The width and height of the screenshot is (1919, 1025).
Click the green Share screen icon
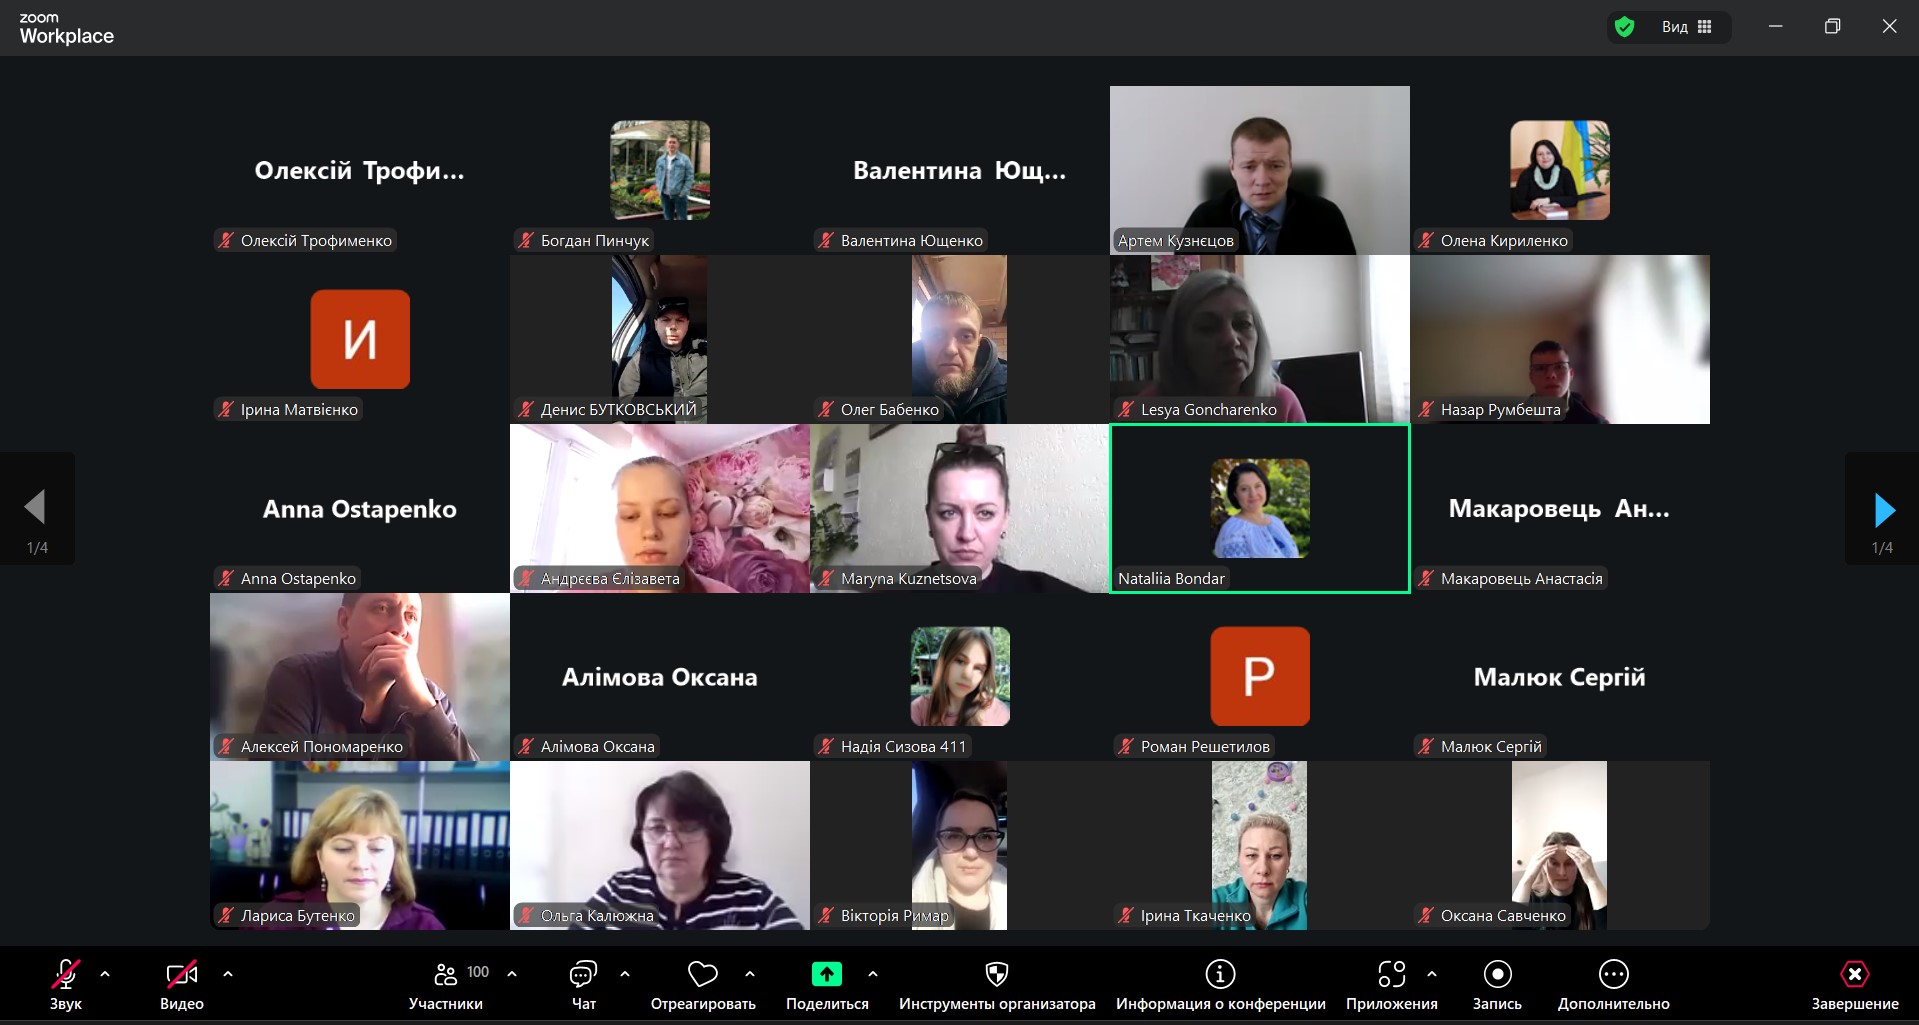click(x=826, y=974)
